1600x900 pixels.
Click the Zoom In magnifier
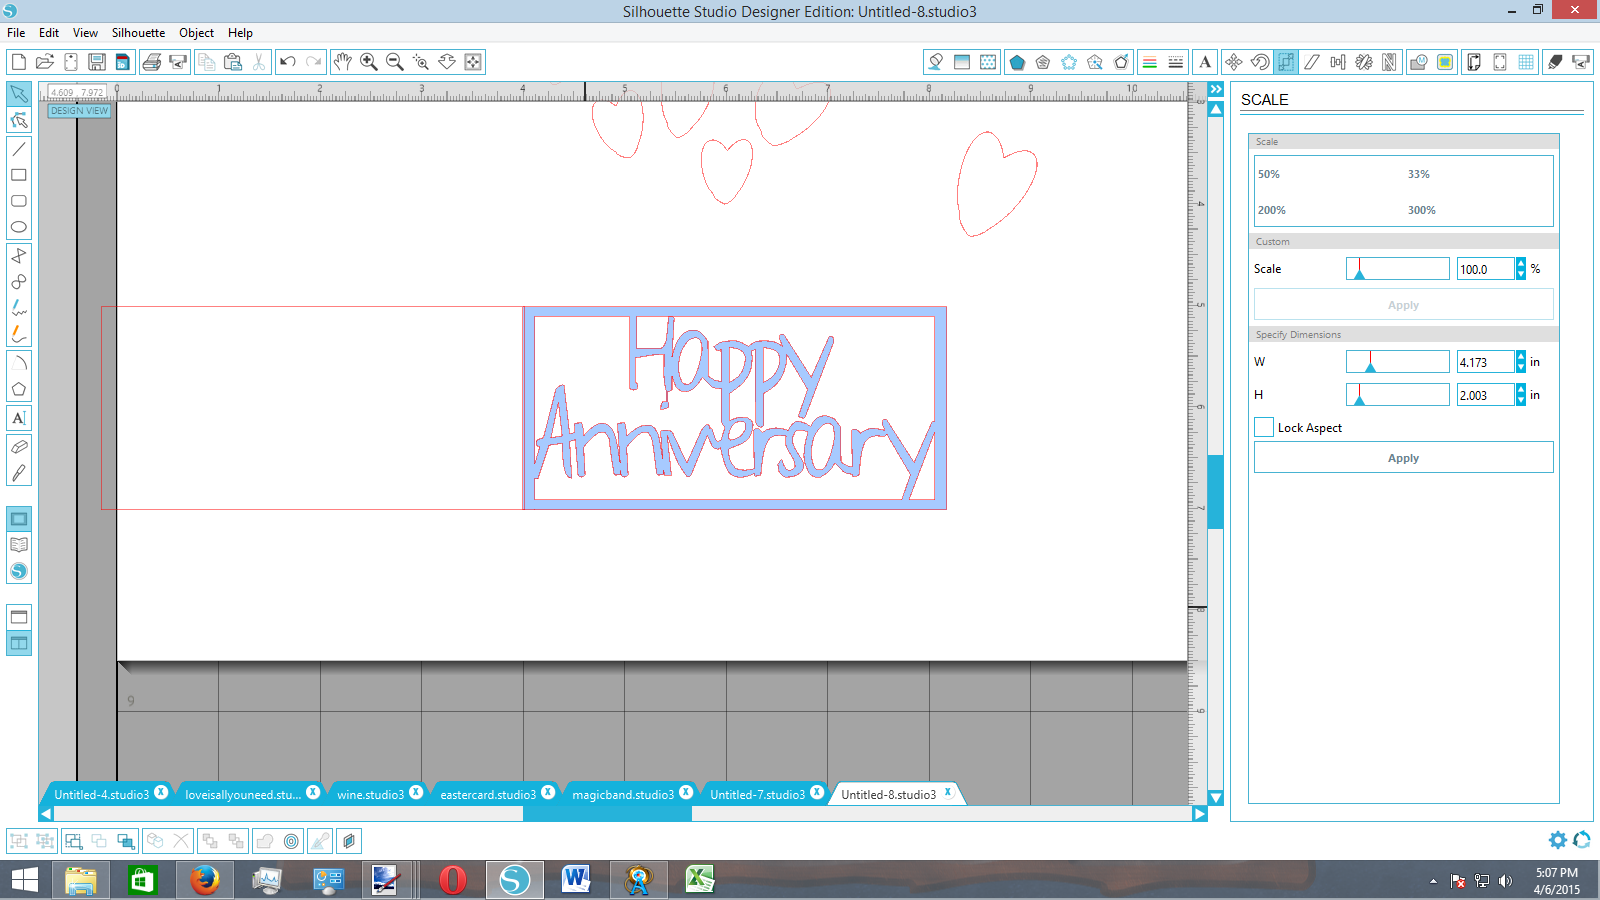coord(368,62)
